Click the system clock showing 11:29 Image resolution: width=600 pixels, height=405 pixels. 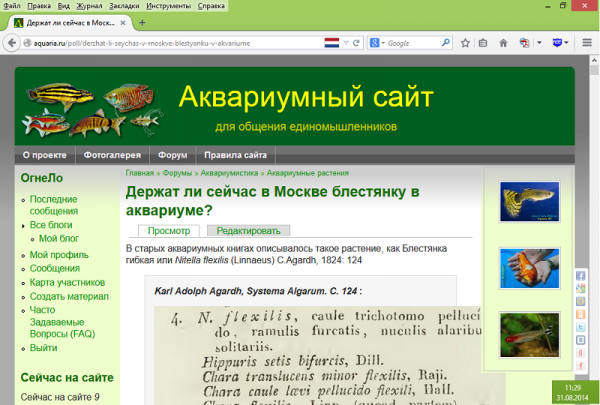pos(572,388)
